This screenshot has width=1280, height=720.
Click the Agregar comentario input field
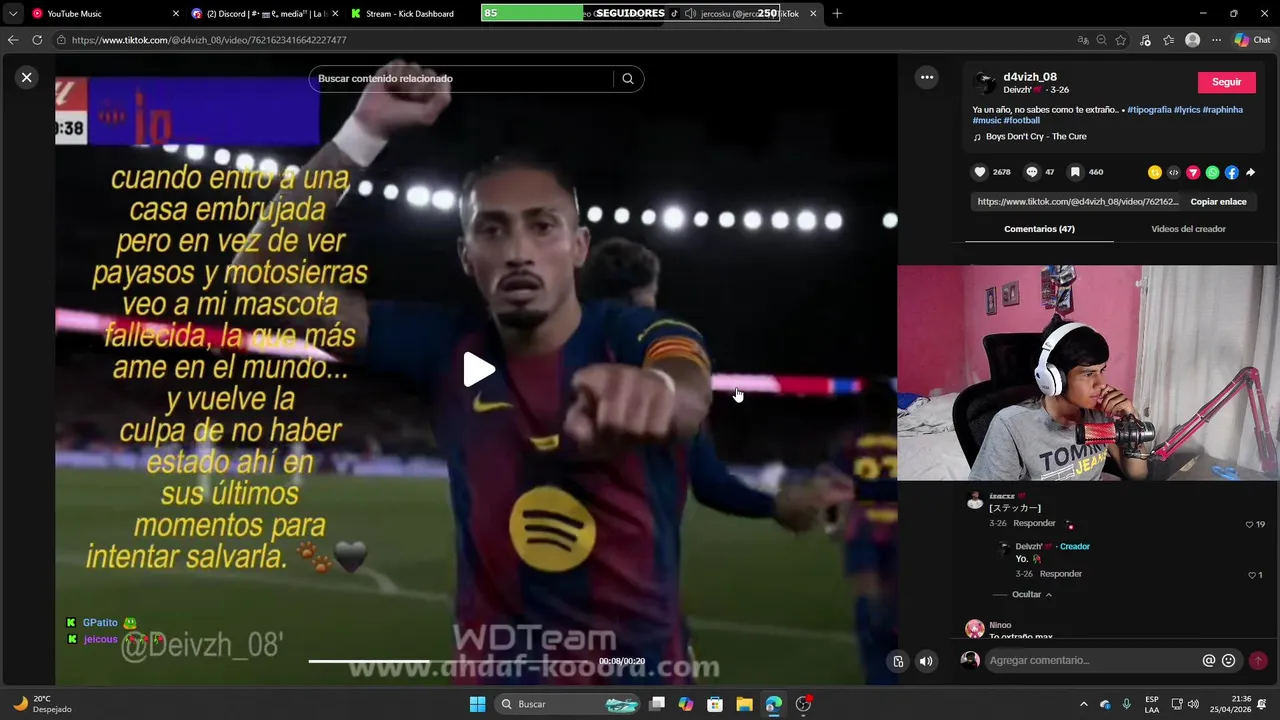click(x=1093, y=660)
